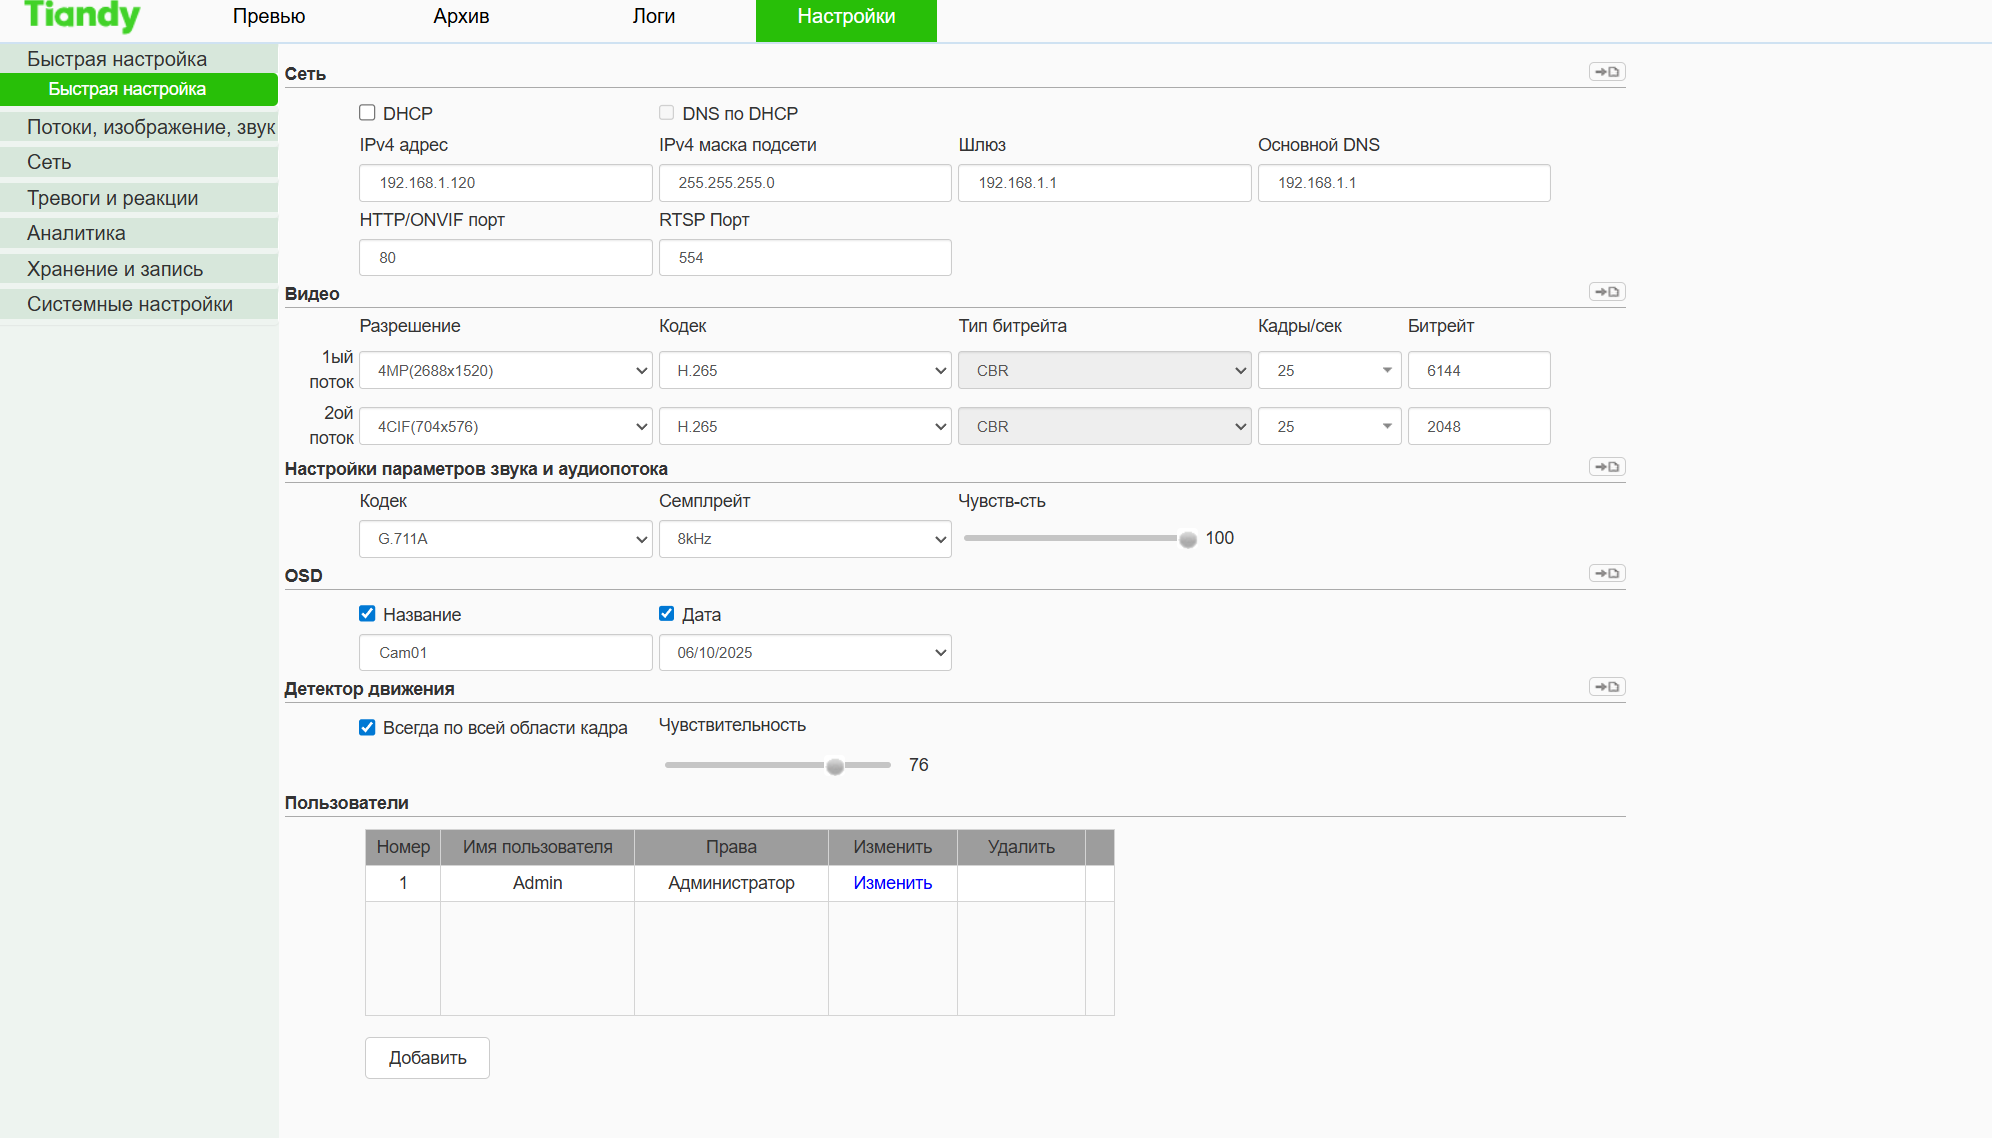Click Добавить button to add user
Screen dimensions: 1992x1138
(x=427, y=1058)
